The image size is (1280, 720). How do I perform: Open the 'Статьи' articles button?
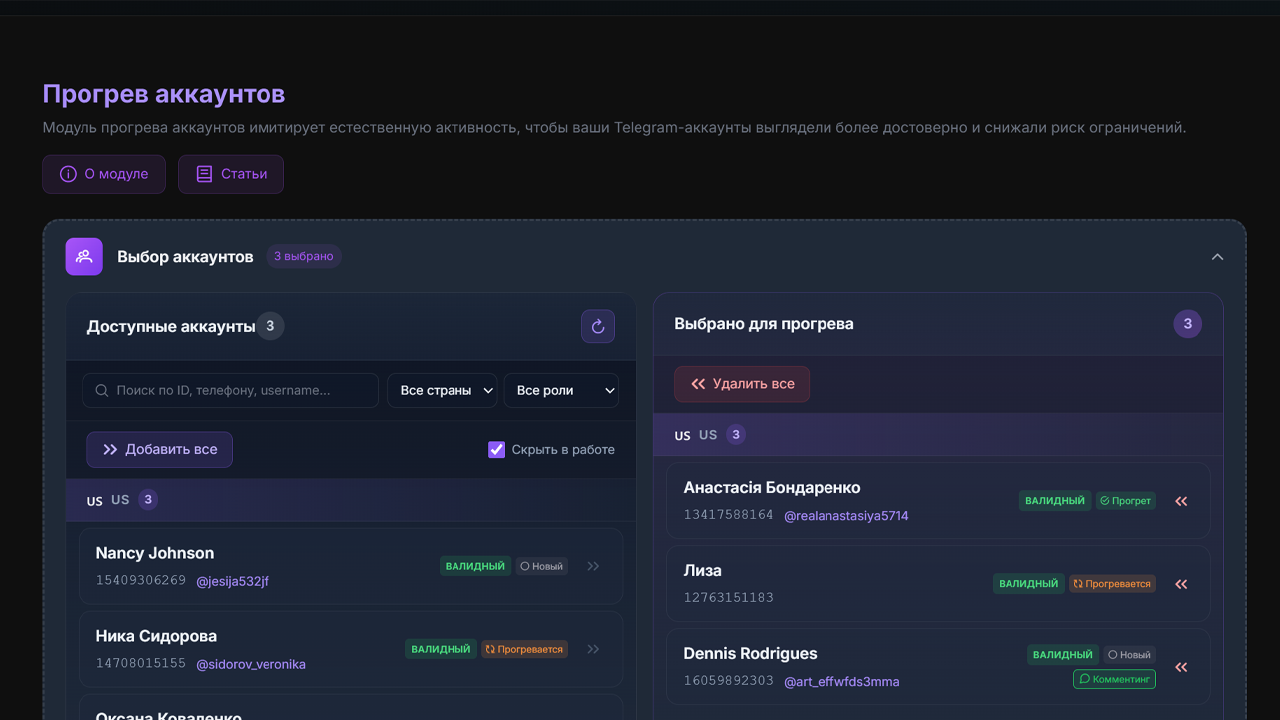click(231, 174)
